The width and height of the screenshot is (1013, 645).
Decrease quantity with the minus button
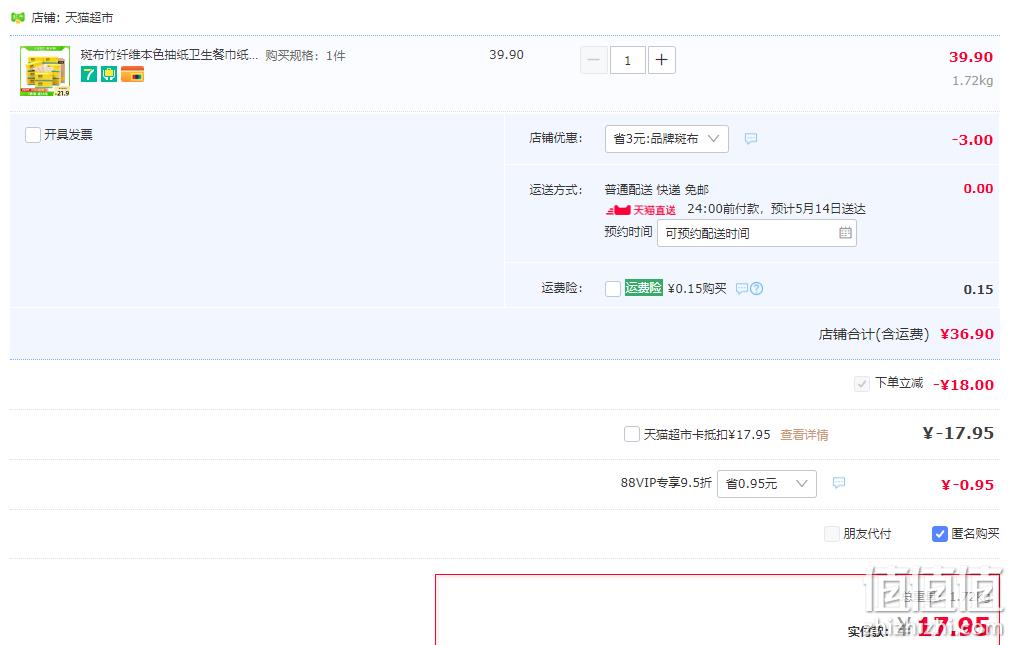pos(594,60)
